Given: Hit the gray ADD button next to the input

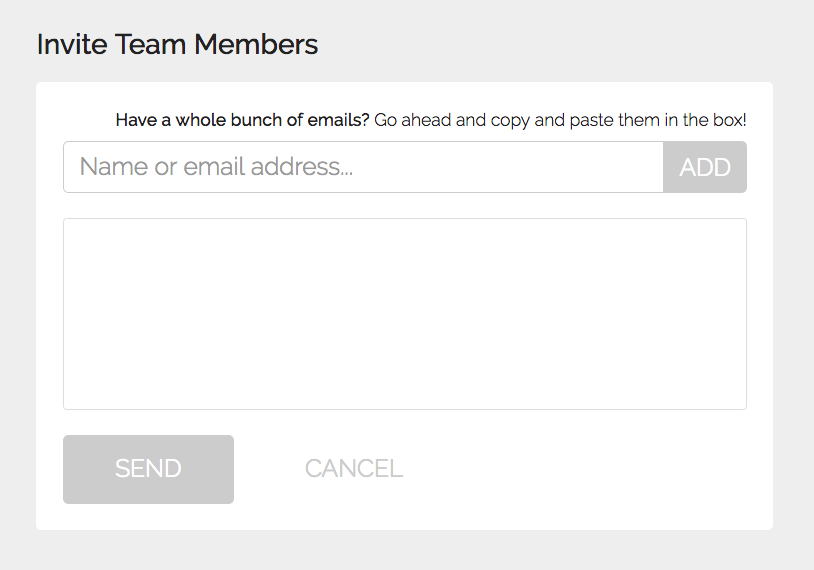Looking at the screenshot, I should click(705, 167).
